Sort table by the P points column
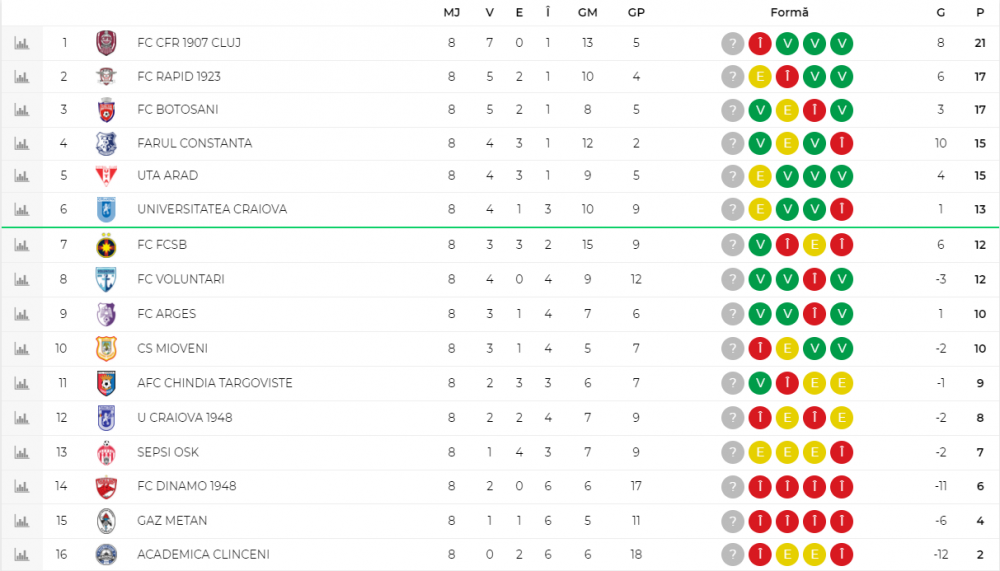1000x571 pixels. 980,13
